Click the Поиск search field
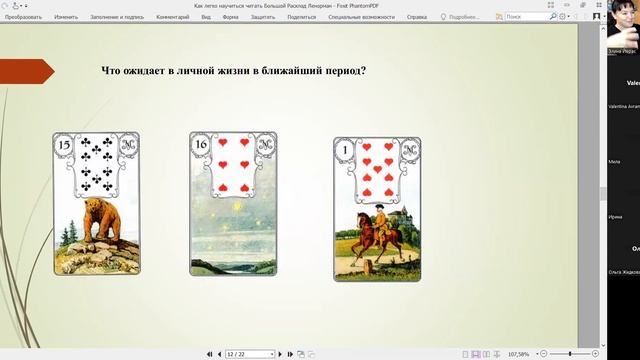This screenshot has height=360, width=640. pyautogui.click(x=527, y=16)
